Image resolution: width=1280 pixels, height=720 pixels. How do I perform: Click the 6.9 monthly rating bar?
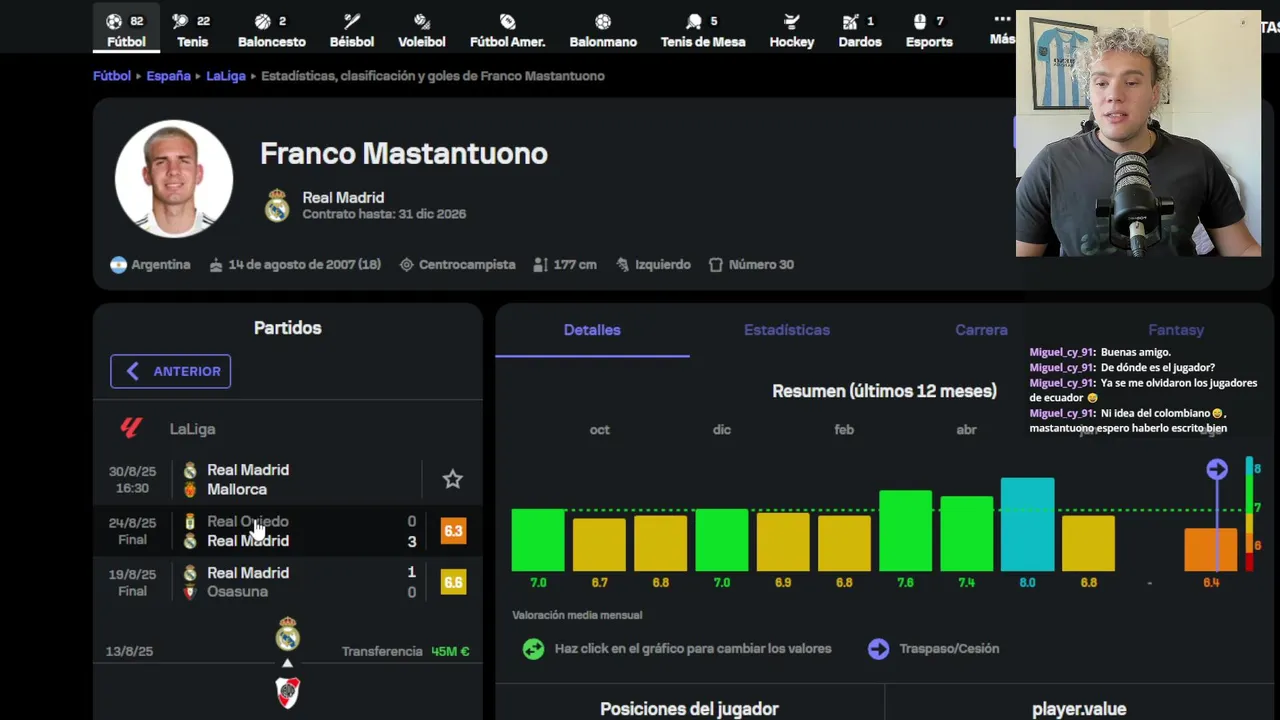(783, 542)
